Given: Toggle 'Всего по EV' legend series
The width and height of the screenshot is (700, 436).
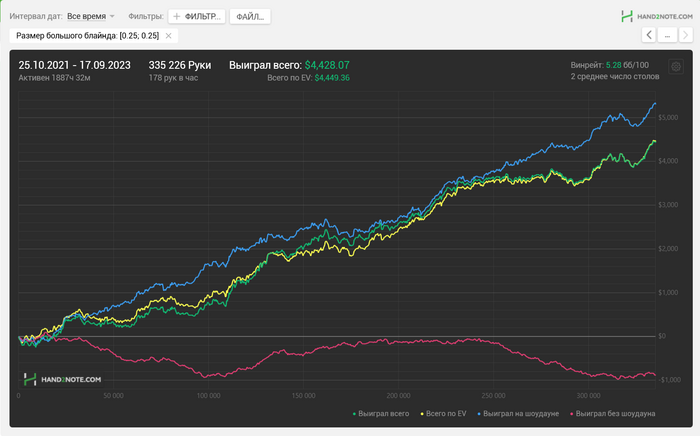Looking at the screenshot, I should (443, 414).
